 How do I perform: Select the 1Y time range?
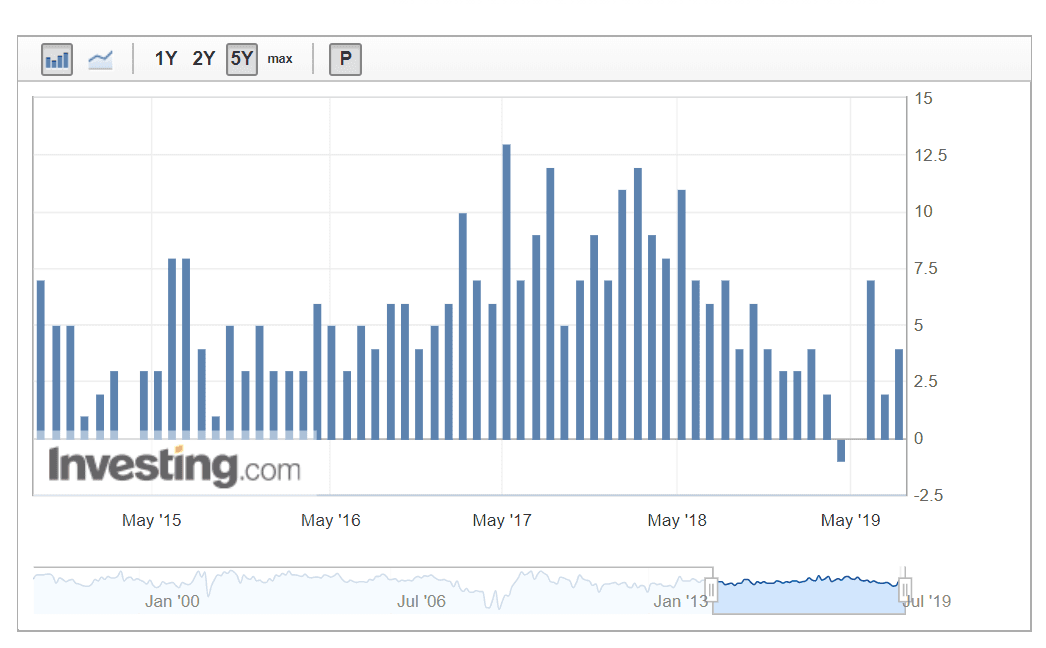coord(165,59)
